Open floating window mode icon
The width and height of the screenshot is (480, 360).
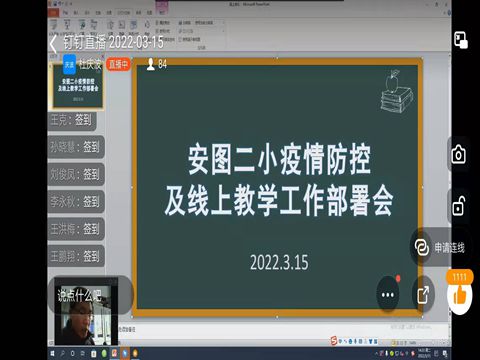click(x=461, y=40)
